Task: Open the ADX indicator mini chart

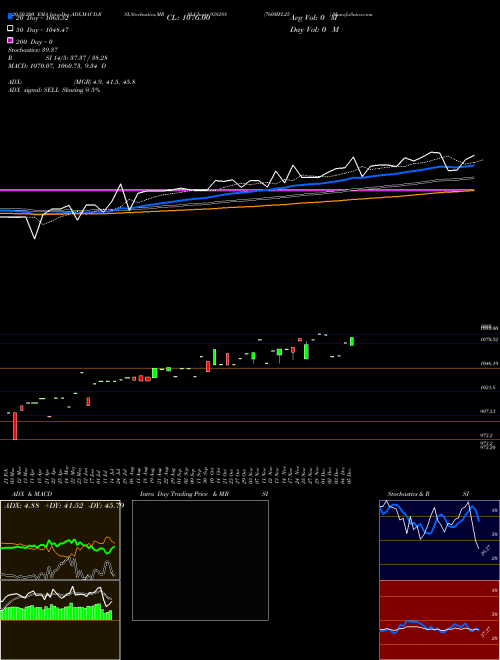Action: pyautogui.click(x=60, y=540)
